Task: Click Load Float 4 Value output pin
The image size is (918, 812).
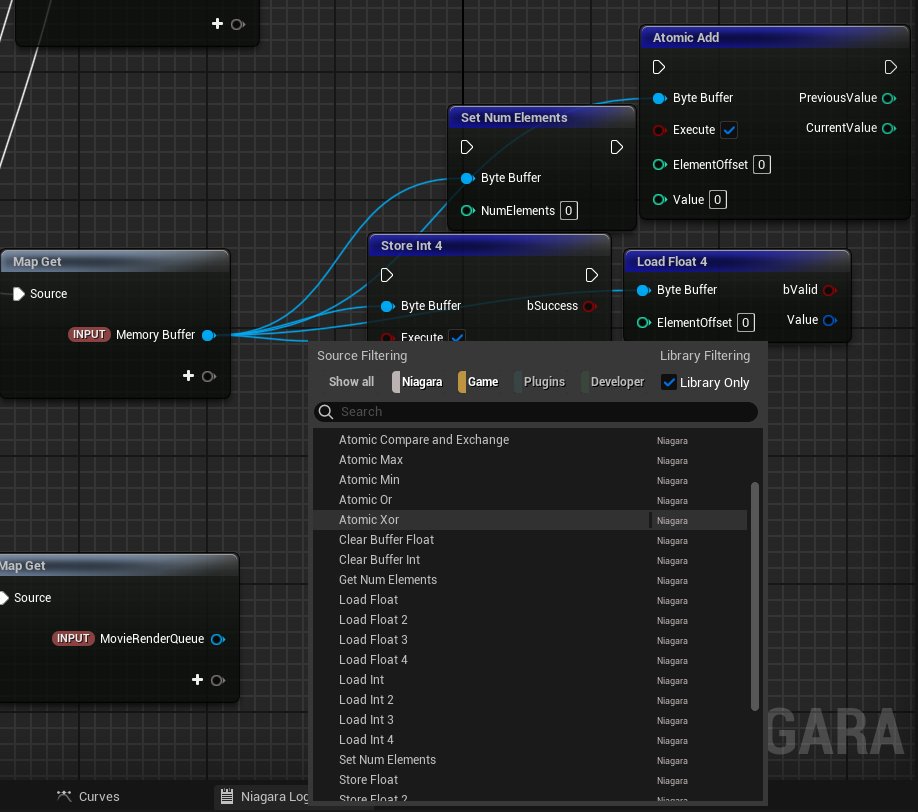Action: (x=830, y=320)
